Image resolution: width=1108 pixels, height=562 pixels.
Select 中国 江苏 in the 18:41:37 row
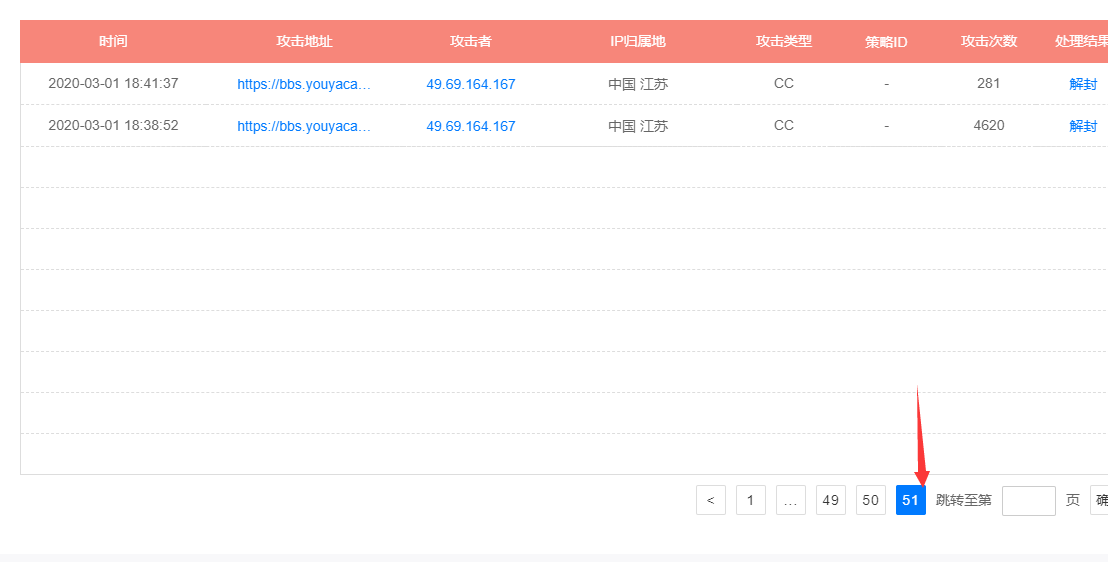pyautogui.click(x=638, y=84)
